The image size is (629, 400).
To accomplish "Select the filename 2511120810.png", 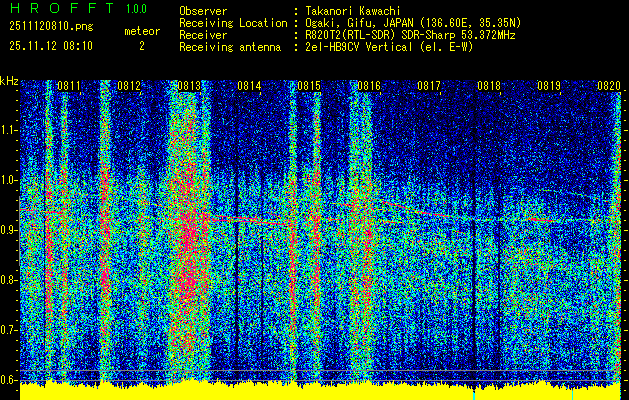I will (51, 27).
